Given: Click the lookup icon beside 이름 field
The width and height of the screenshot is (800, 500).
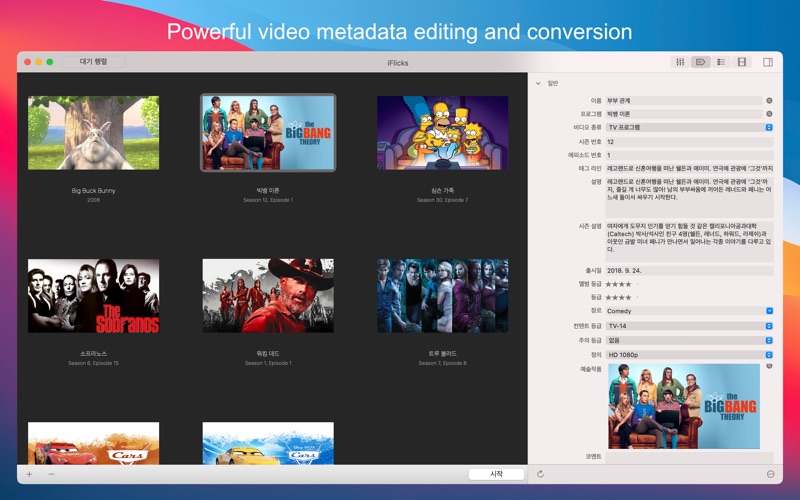Looking at the screenshot, I should tap(769, 101).
